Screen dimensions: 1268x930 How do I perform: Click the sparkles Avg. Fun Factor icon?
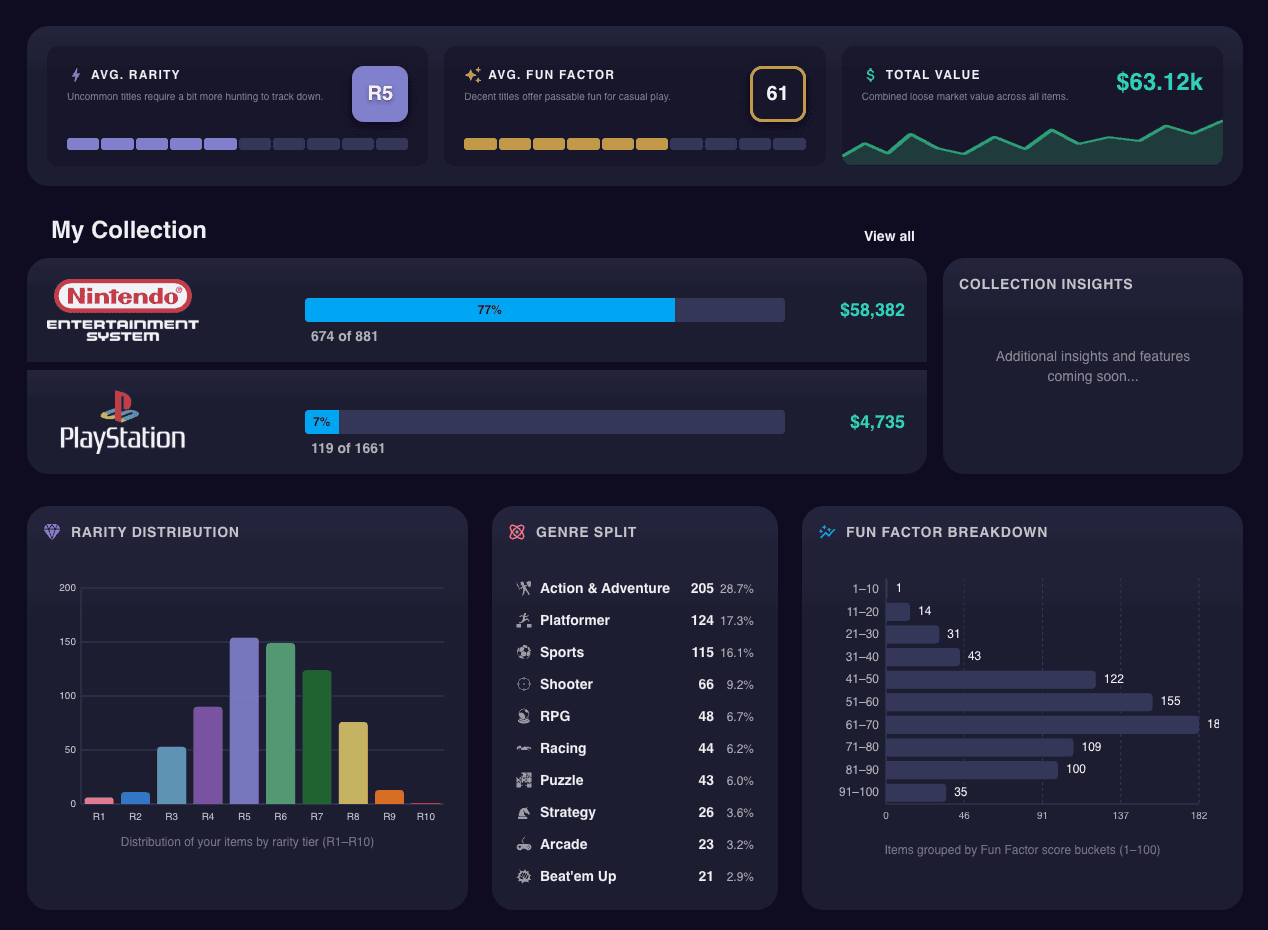(471, 74)
